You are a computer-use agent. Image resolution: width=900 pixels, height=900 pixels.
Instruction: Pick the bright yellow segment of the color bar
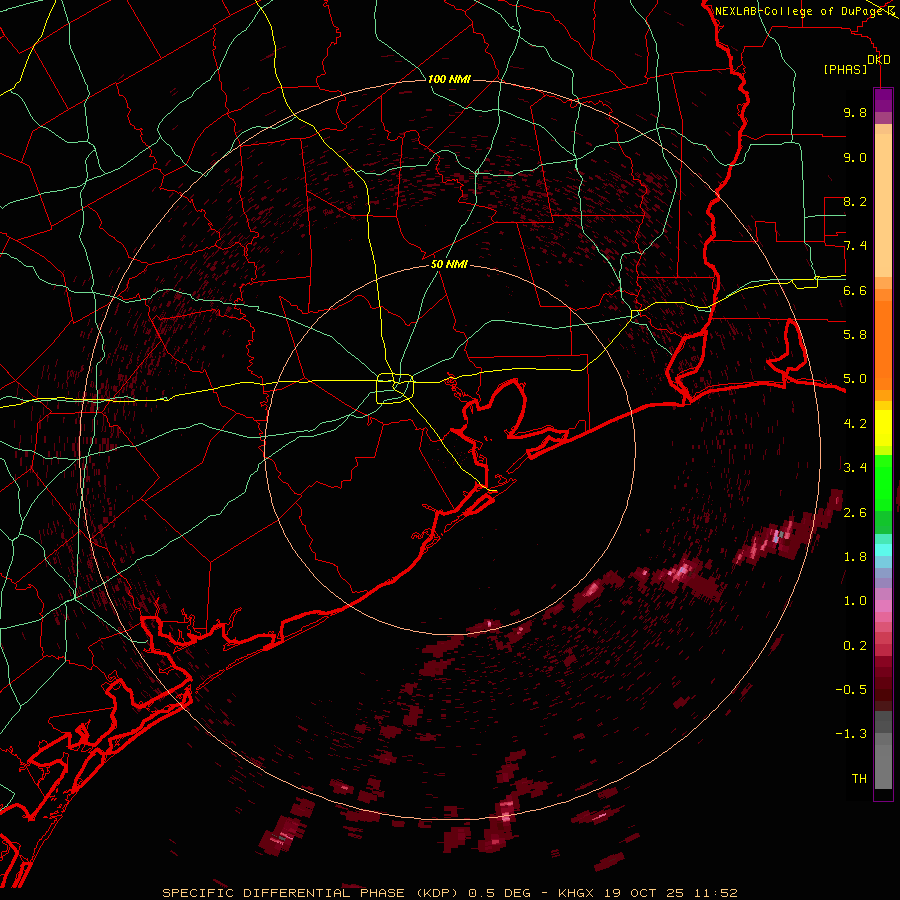(x=883, y=428)
